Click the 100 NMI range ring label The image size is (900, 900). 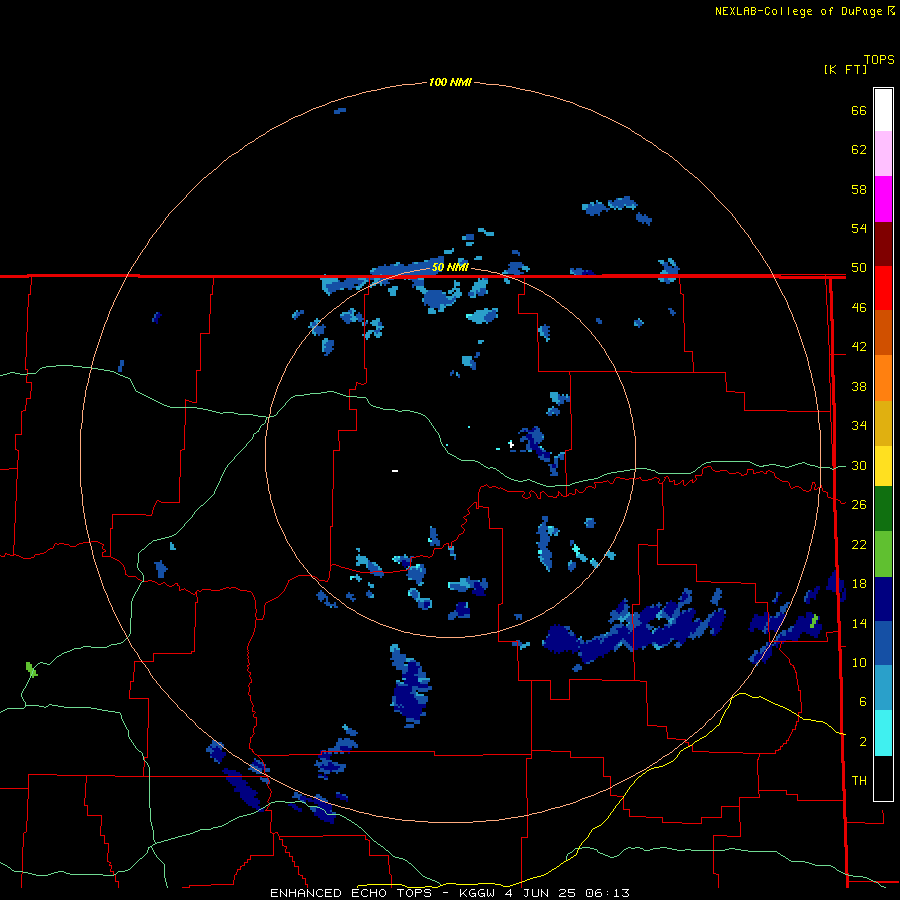(450, 83)
